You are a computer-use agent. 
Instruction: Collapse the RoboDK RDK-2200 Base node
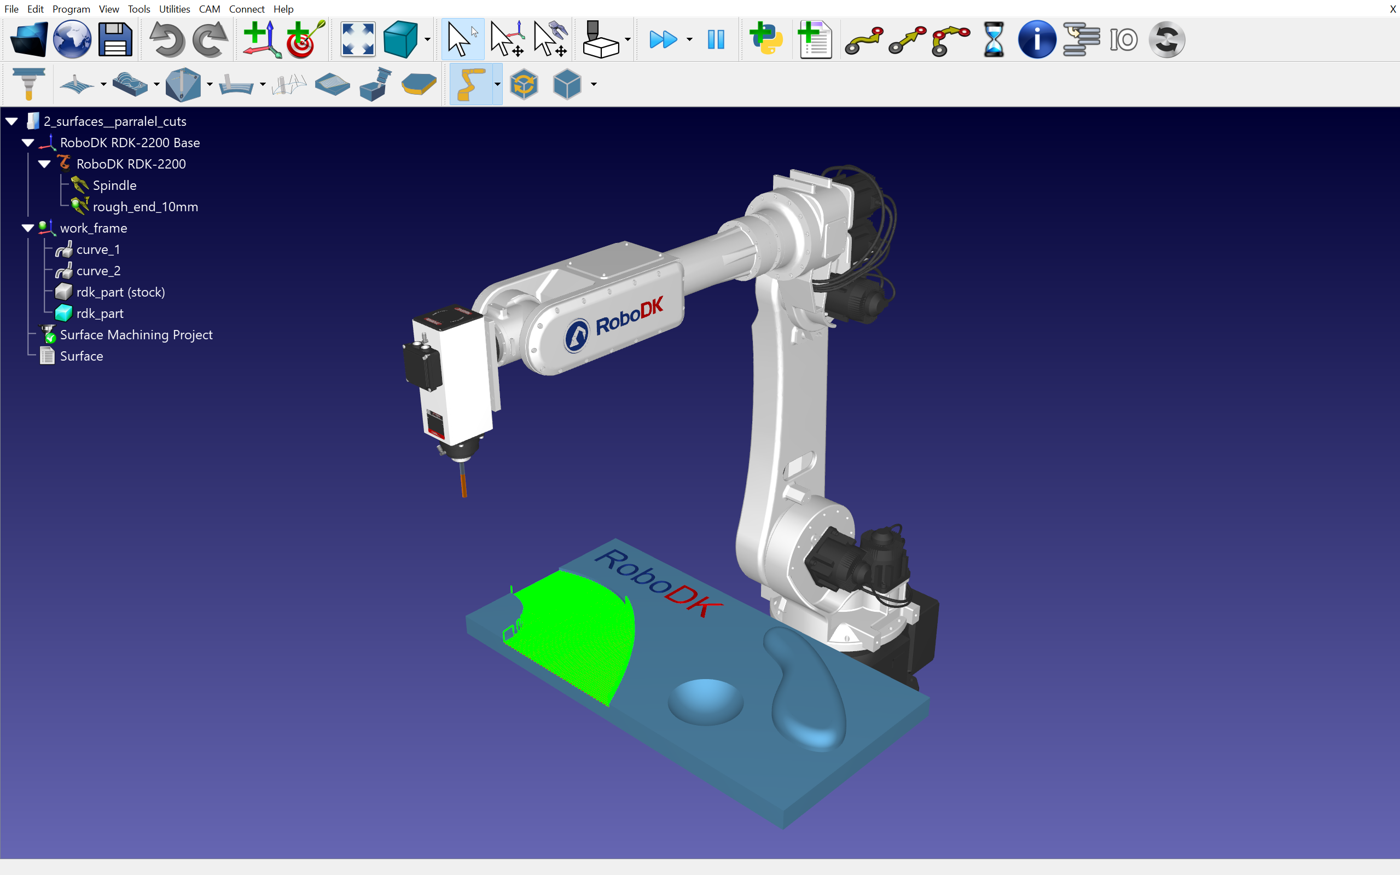coord(28,142)
